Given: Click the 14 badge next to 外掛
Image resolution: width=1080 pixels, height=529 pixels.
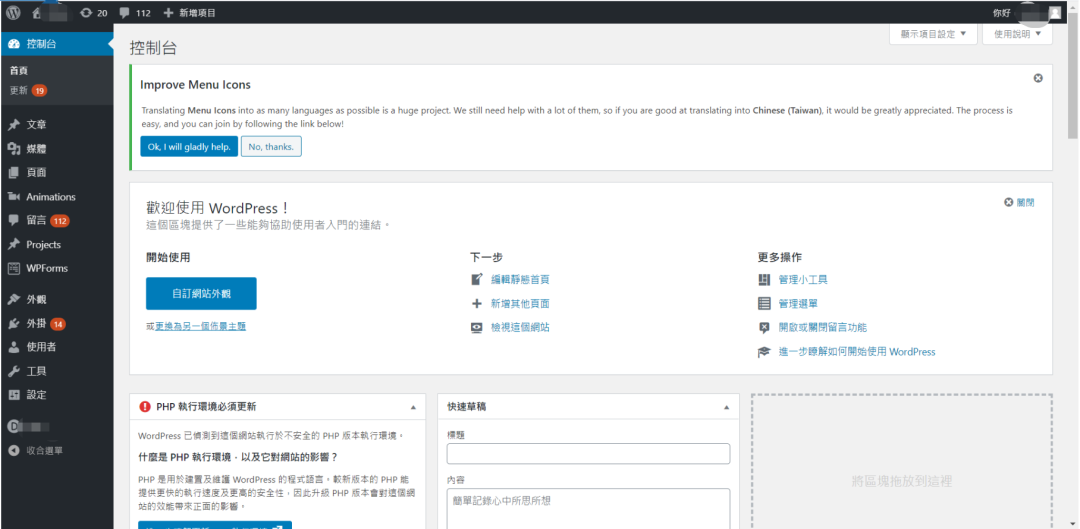Looking at the screenshot, I should point(58,324).
